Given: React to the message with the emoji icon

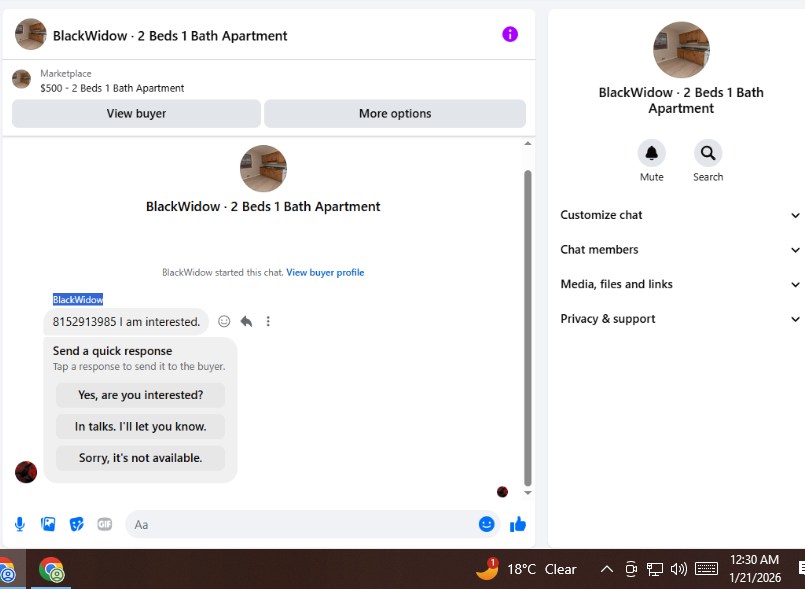Looking at the screenshot, I should 224,321.
